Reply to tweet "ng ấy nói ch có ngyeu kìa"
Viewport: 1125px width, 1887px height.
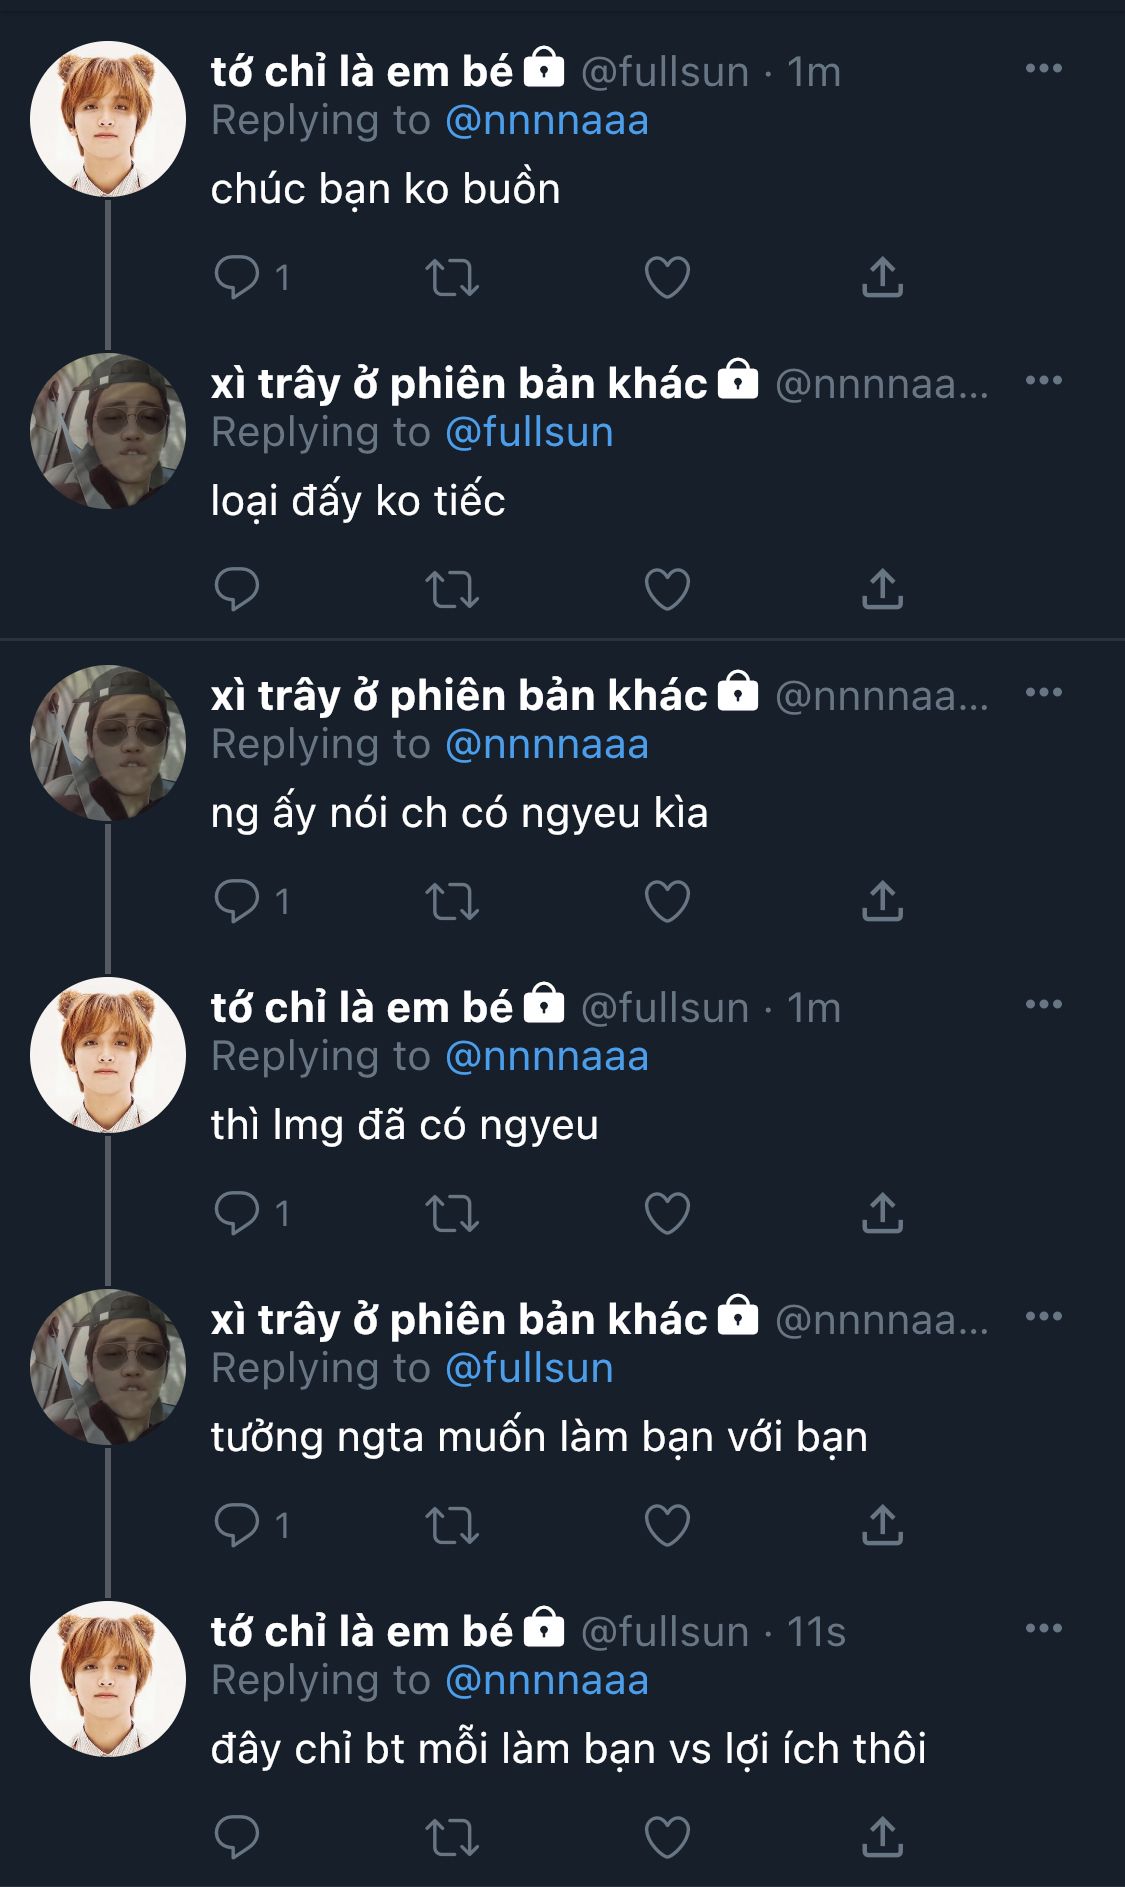(237, 901)
